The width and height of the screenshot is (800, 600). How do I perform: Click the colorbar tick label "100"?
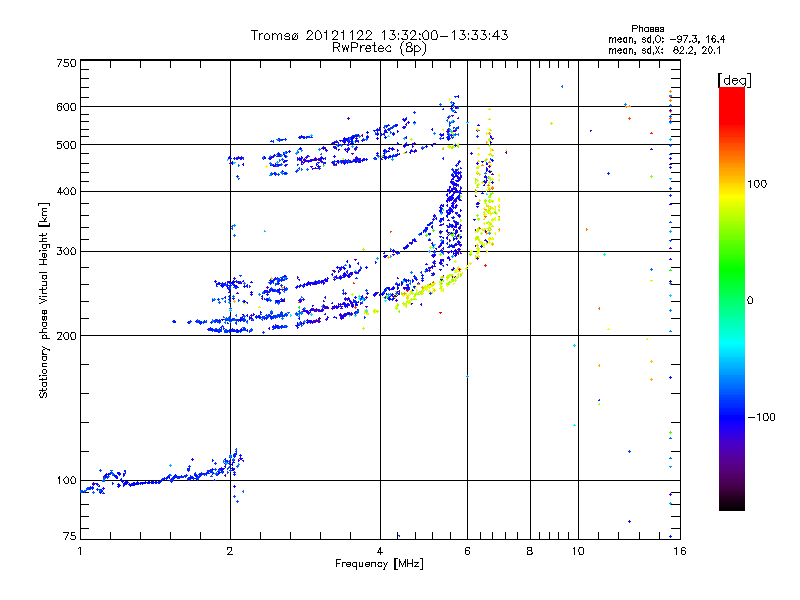click(x=757, y=184)
